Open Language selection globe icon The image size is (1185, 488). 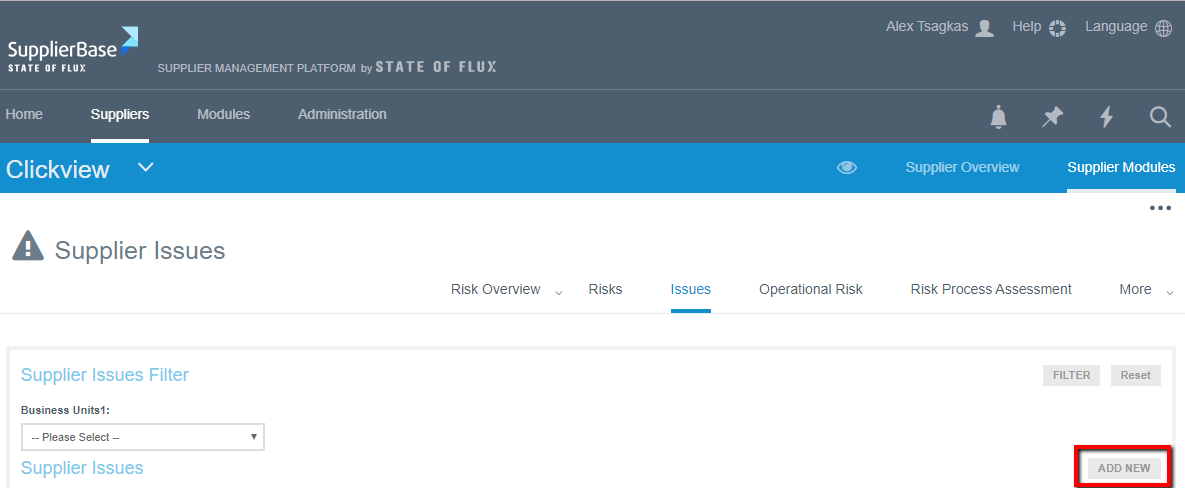(x=1163, y=28)
